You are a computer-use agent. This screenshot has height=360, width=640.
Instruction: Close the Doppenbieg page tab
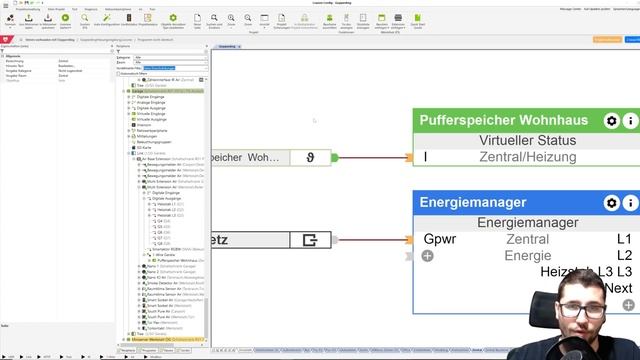tap(239, 47)
